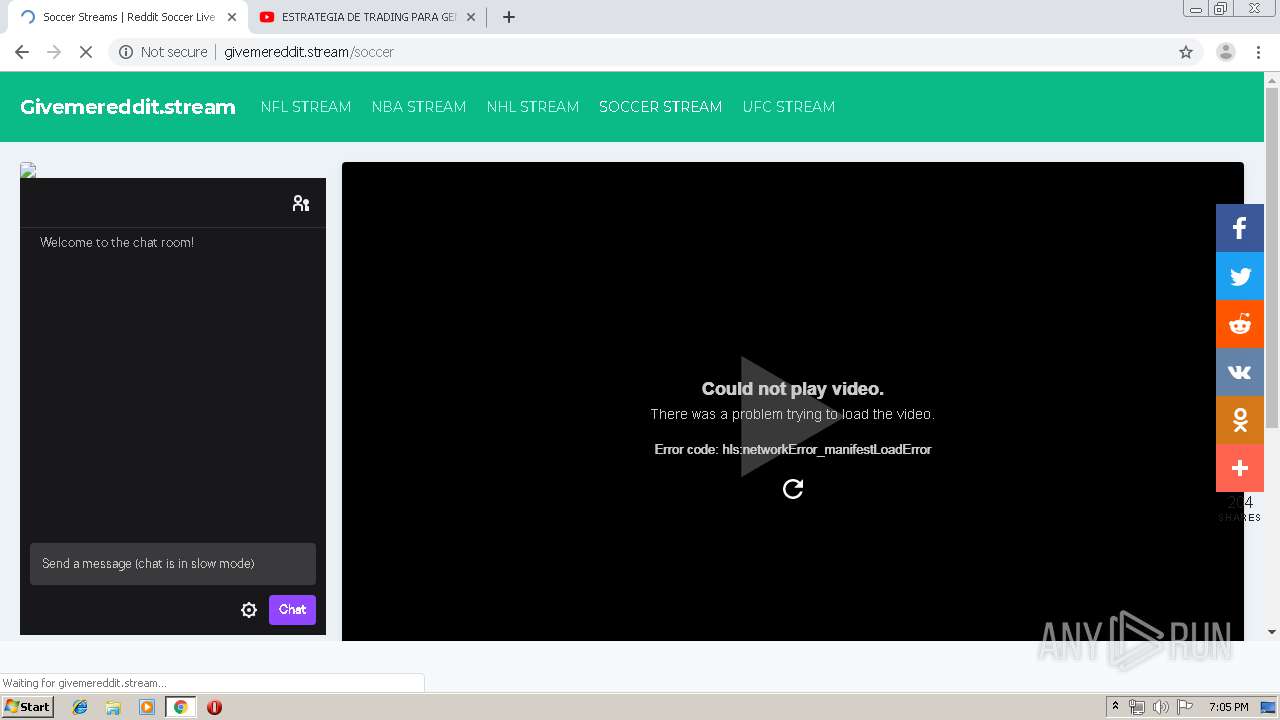This screenshot has height=720, width=1280.
Task: Show hidden system tray icons
Action: pos(1115,707)
